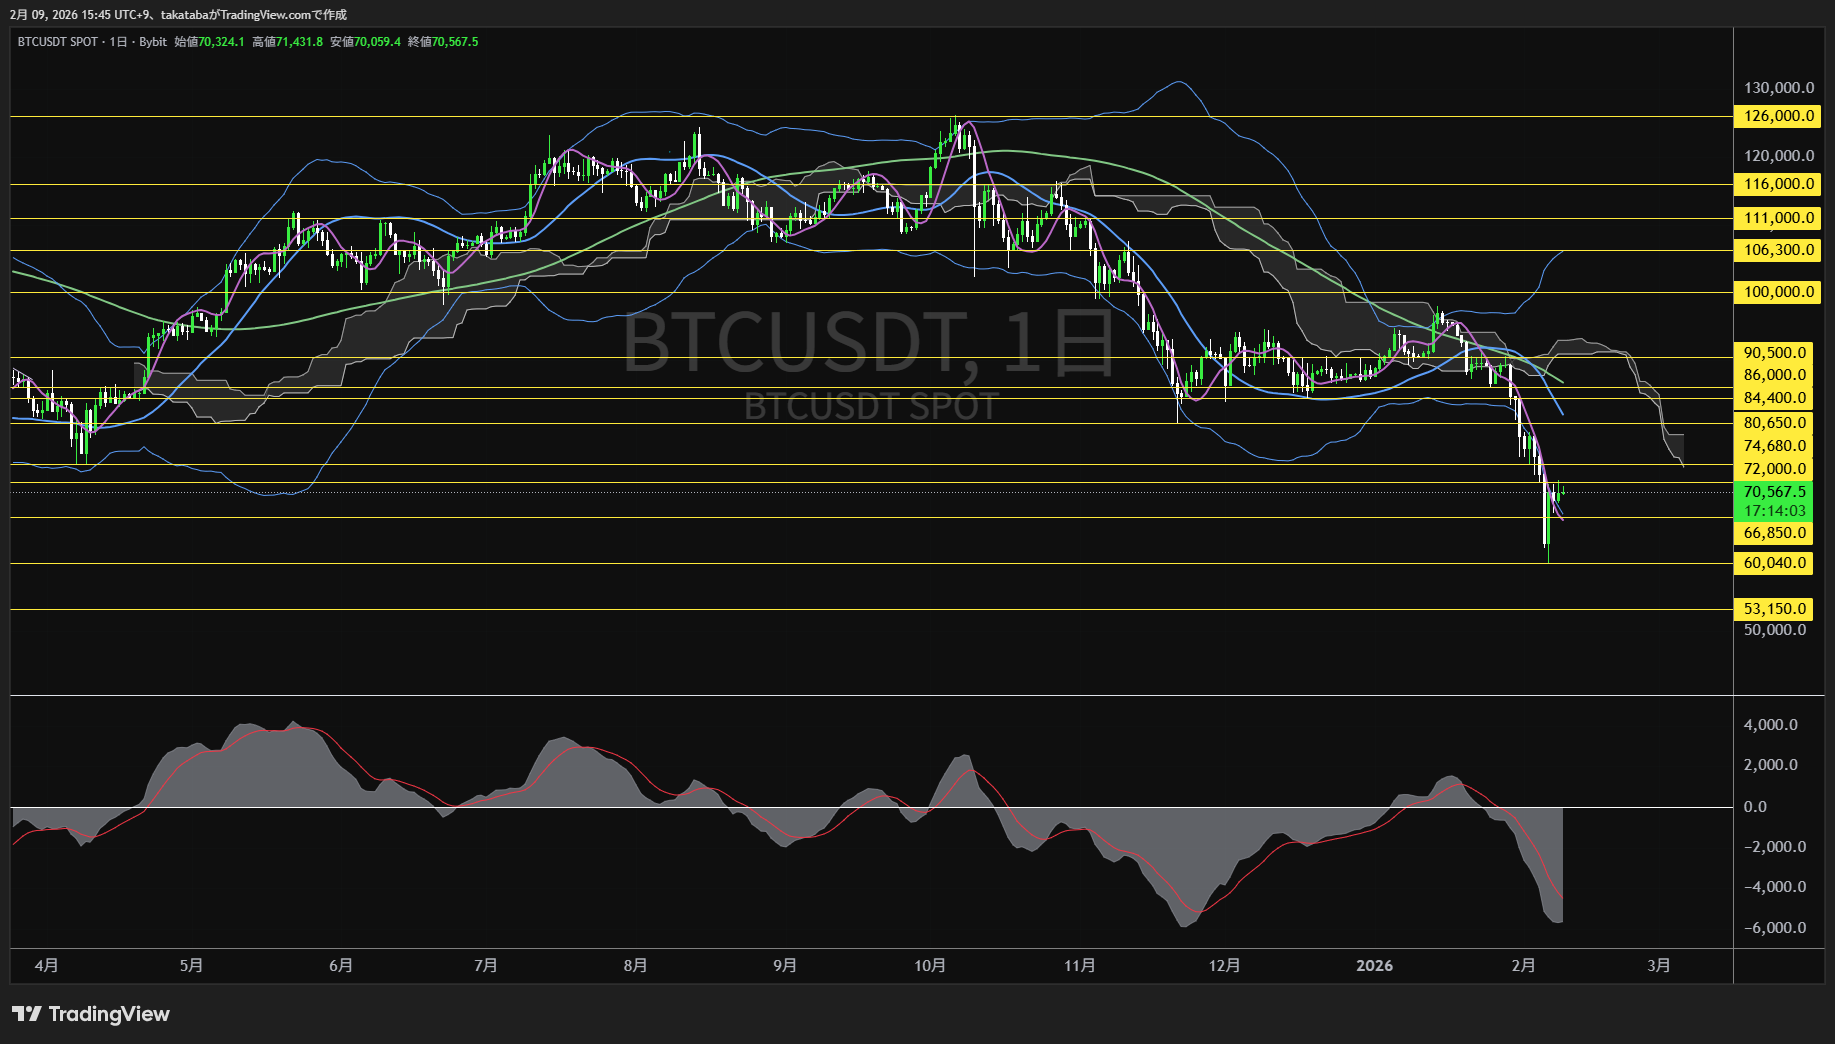The image size is (1835, 1044).
Task: Select the 106,300.0 horizontal line label
Action: [x=1778, y=250]
